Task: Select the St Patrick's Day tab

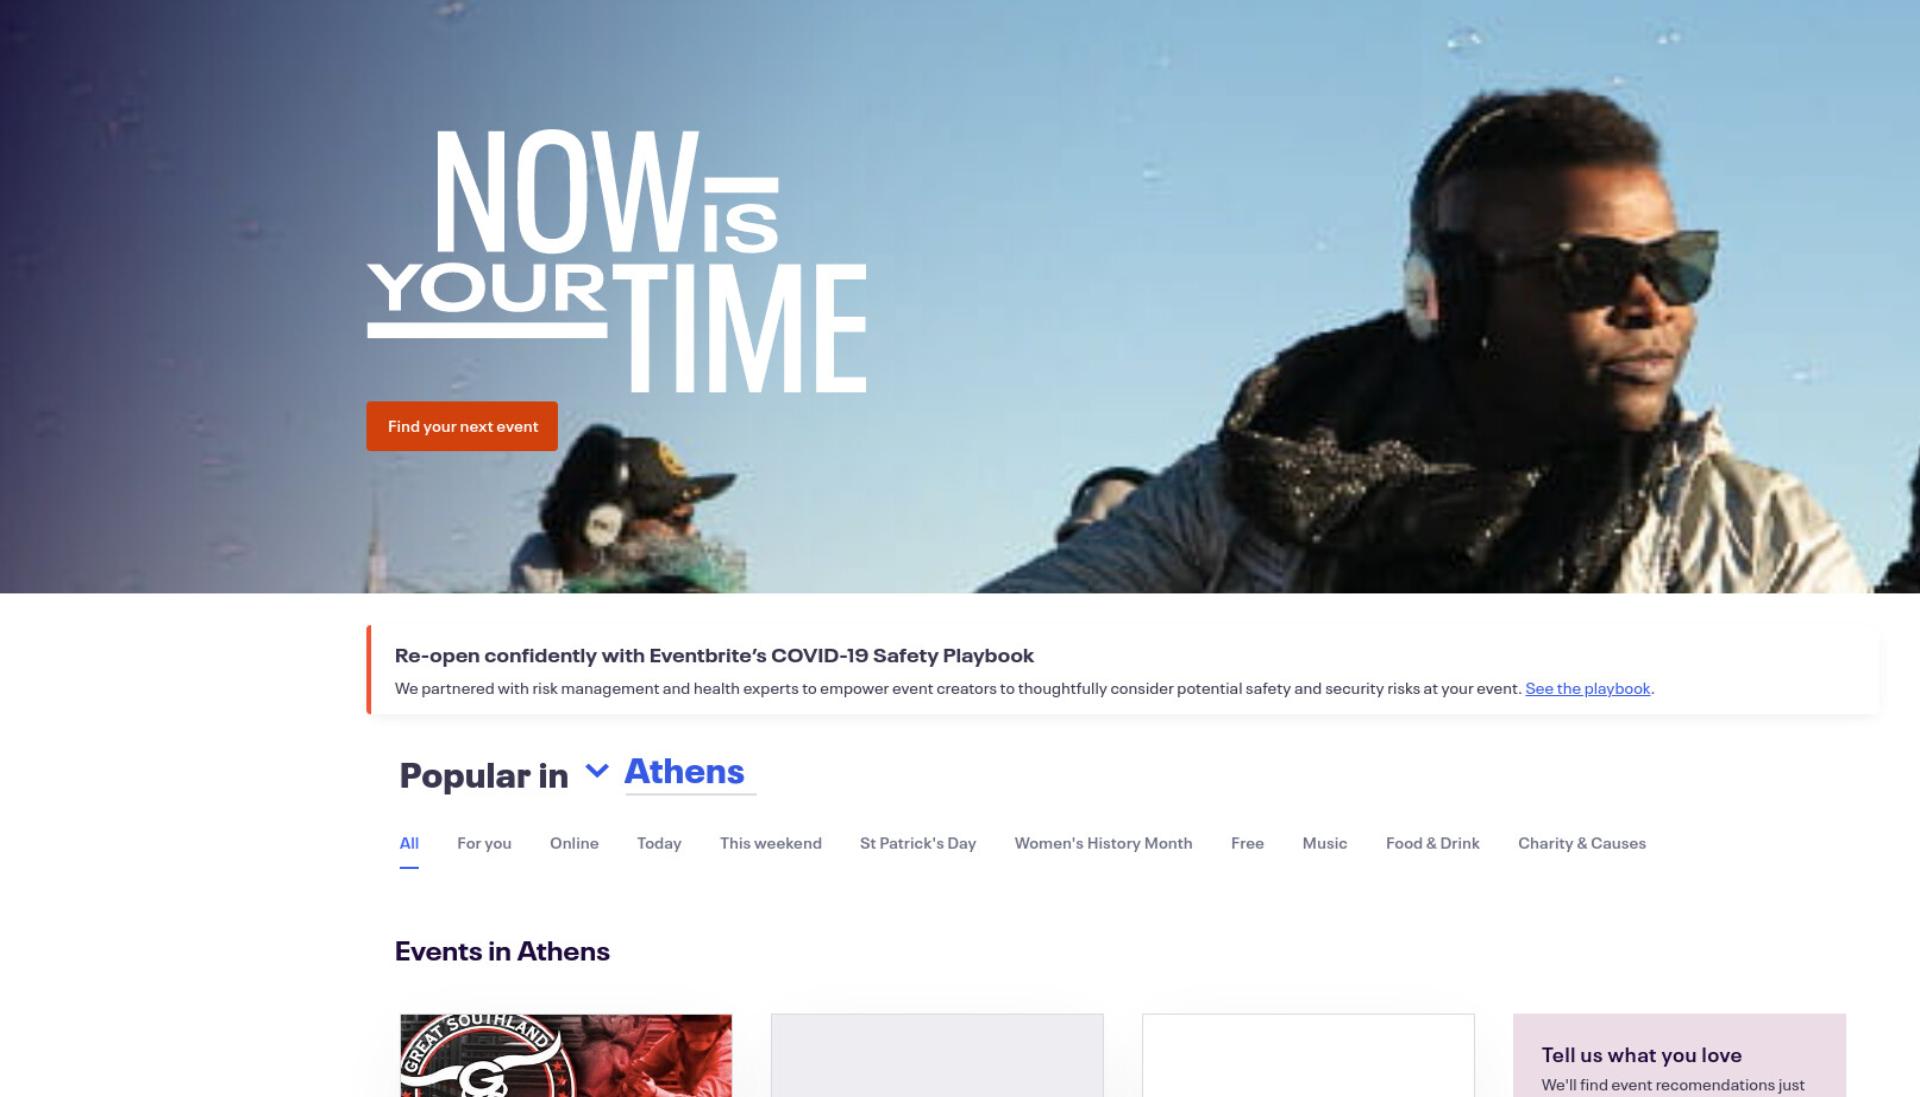Action: (x=918, y=843)
